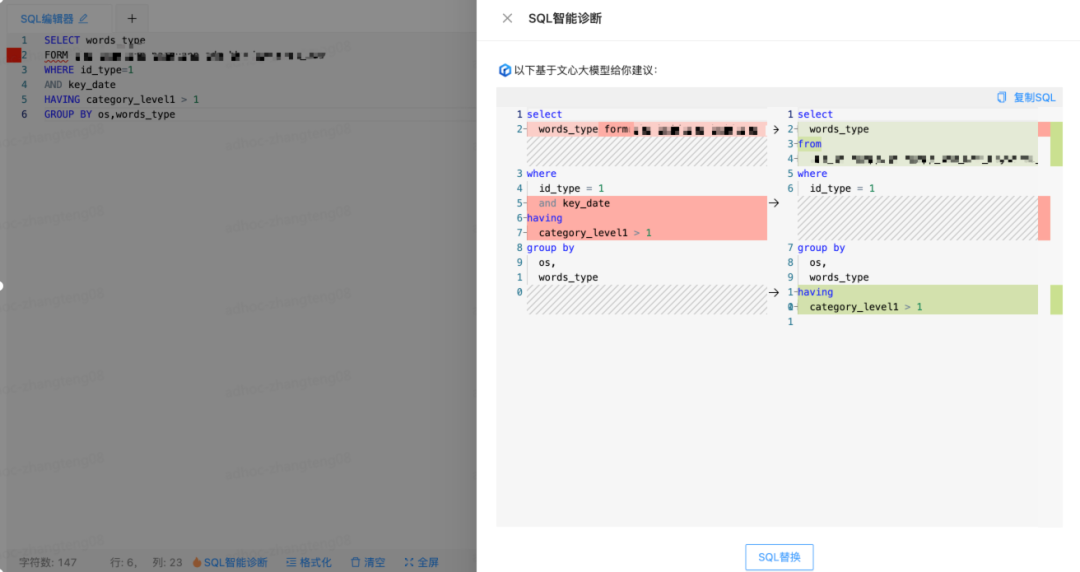Click the red error marker on line 2
The width and height of the screenshot is (1080, 572).
tap(13, 55)
